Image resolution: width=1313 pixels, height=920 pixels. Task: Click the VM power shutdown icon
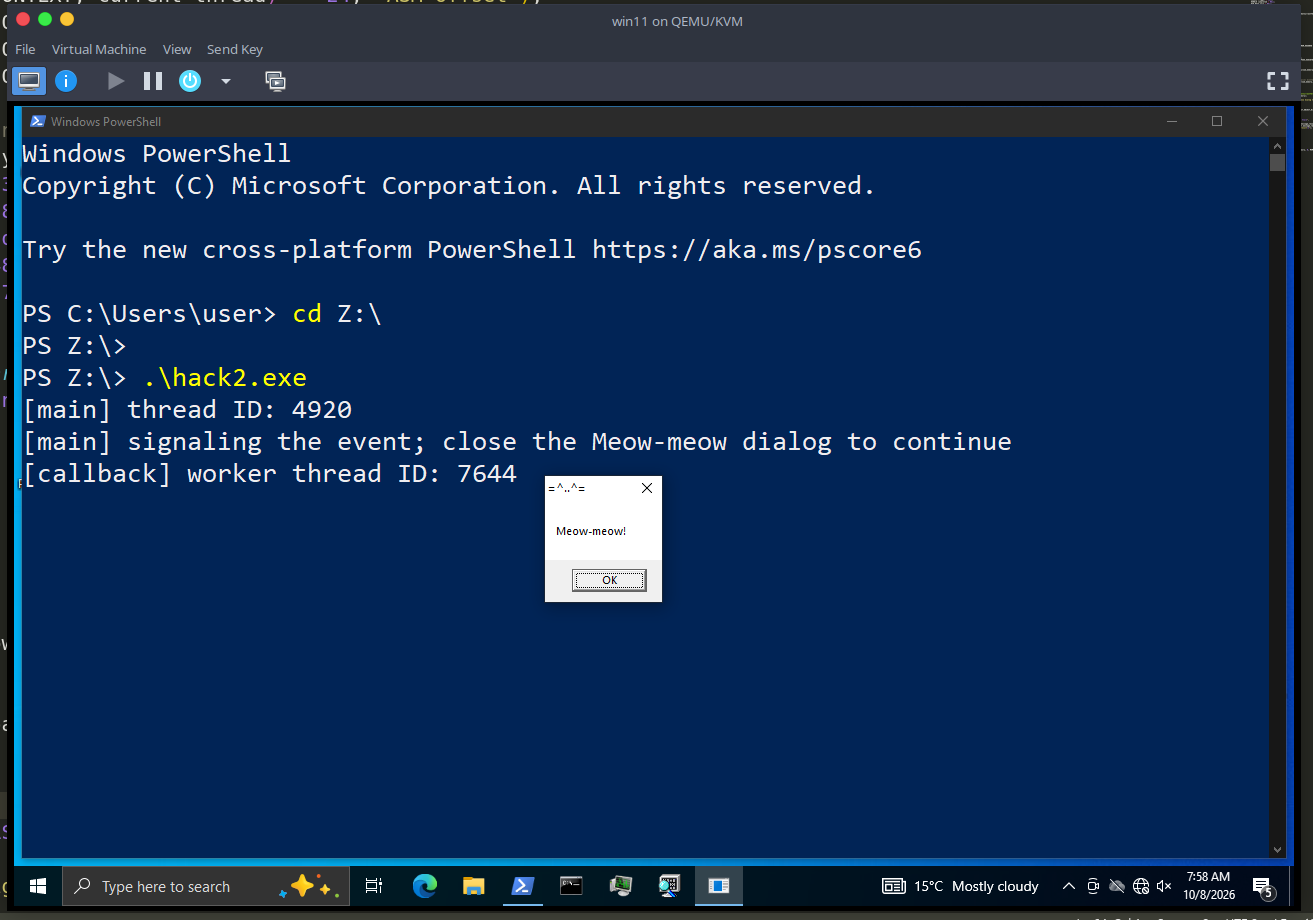pos(190,81)
